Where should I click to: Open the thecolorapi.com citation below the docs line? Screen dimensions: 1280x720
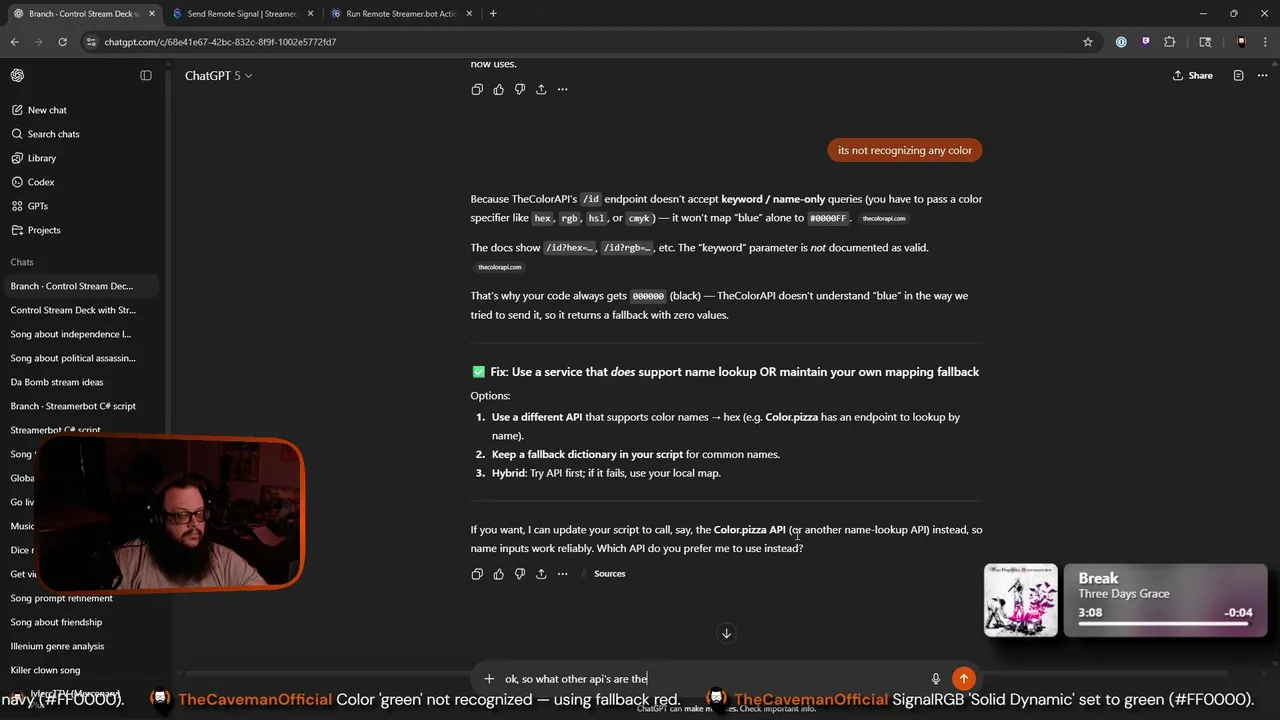(499, 267)
